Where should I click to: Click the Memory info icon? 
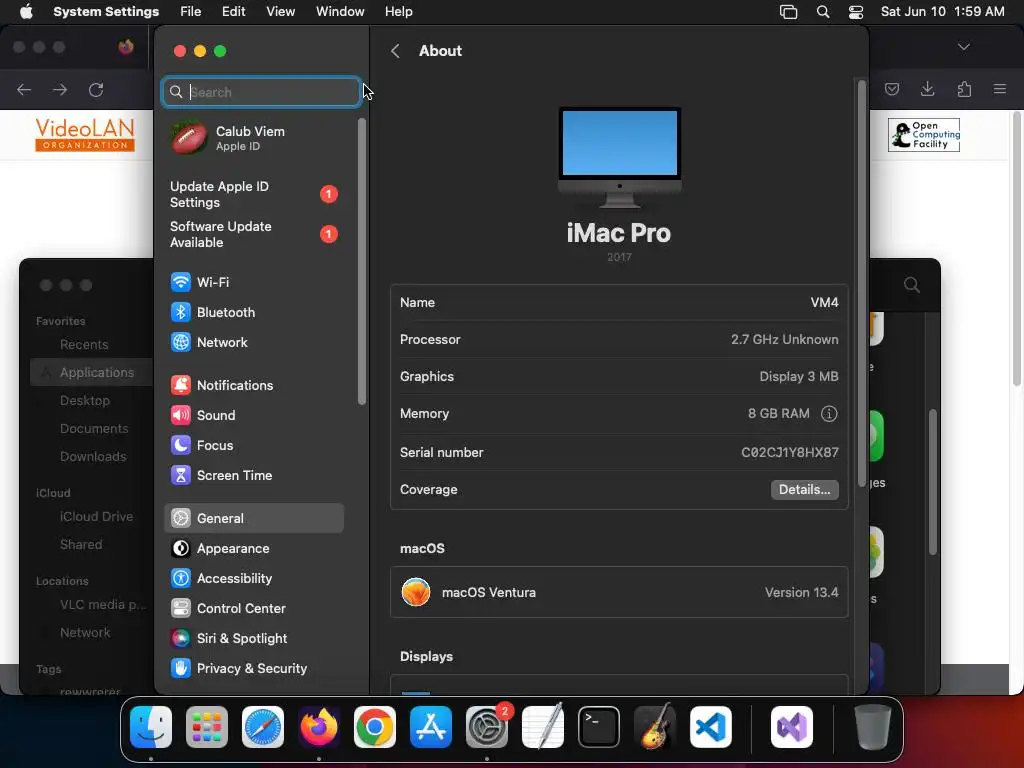click(829, 413)
